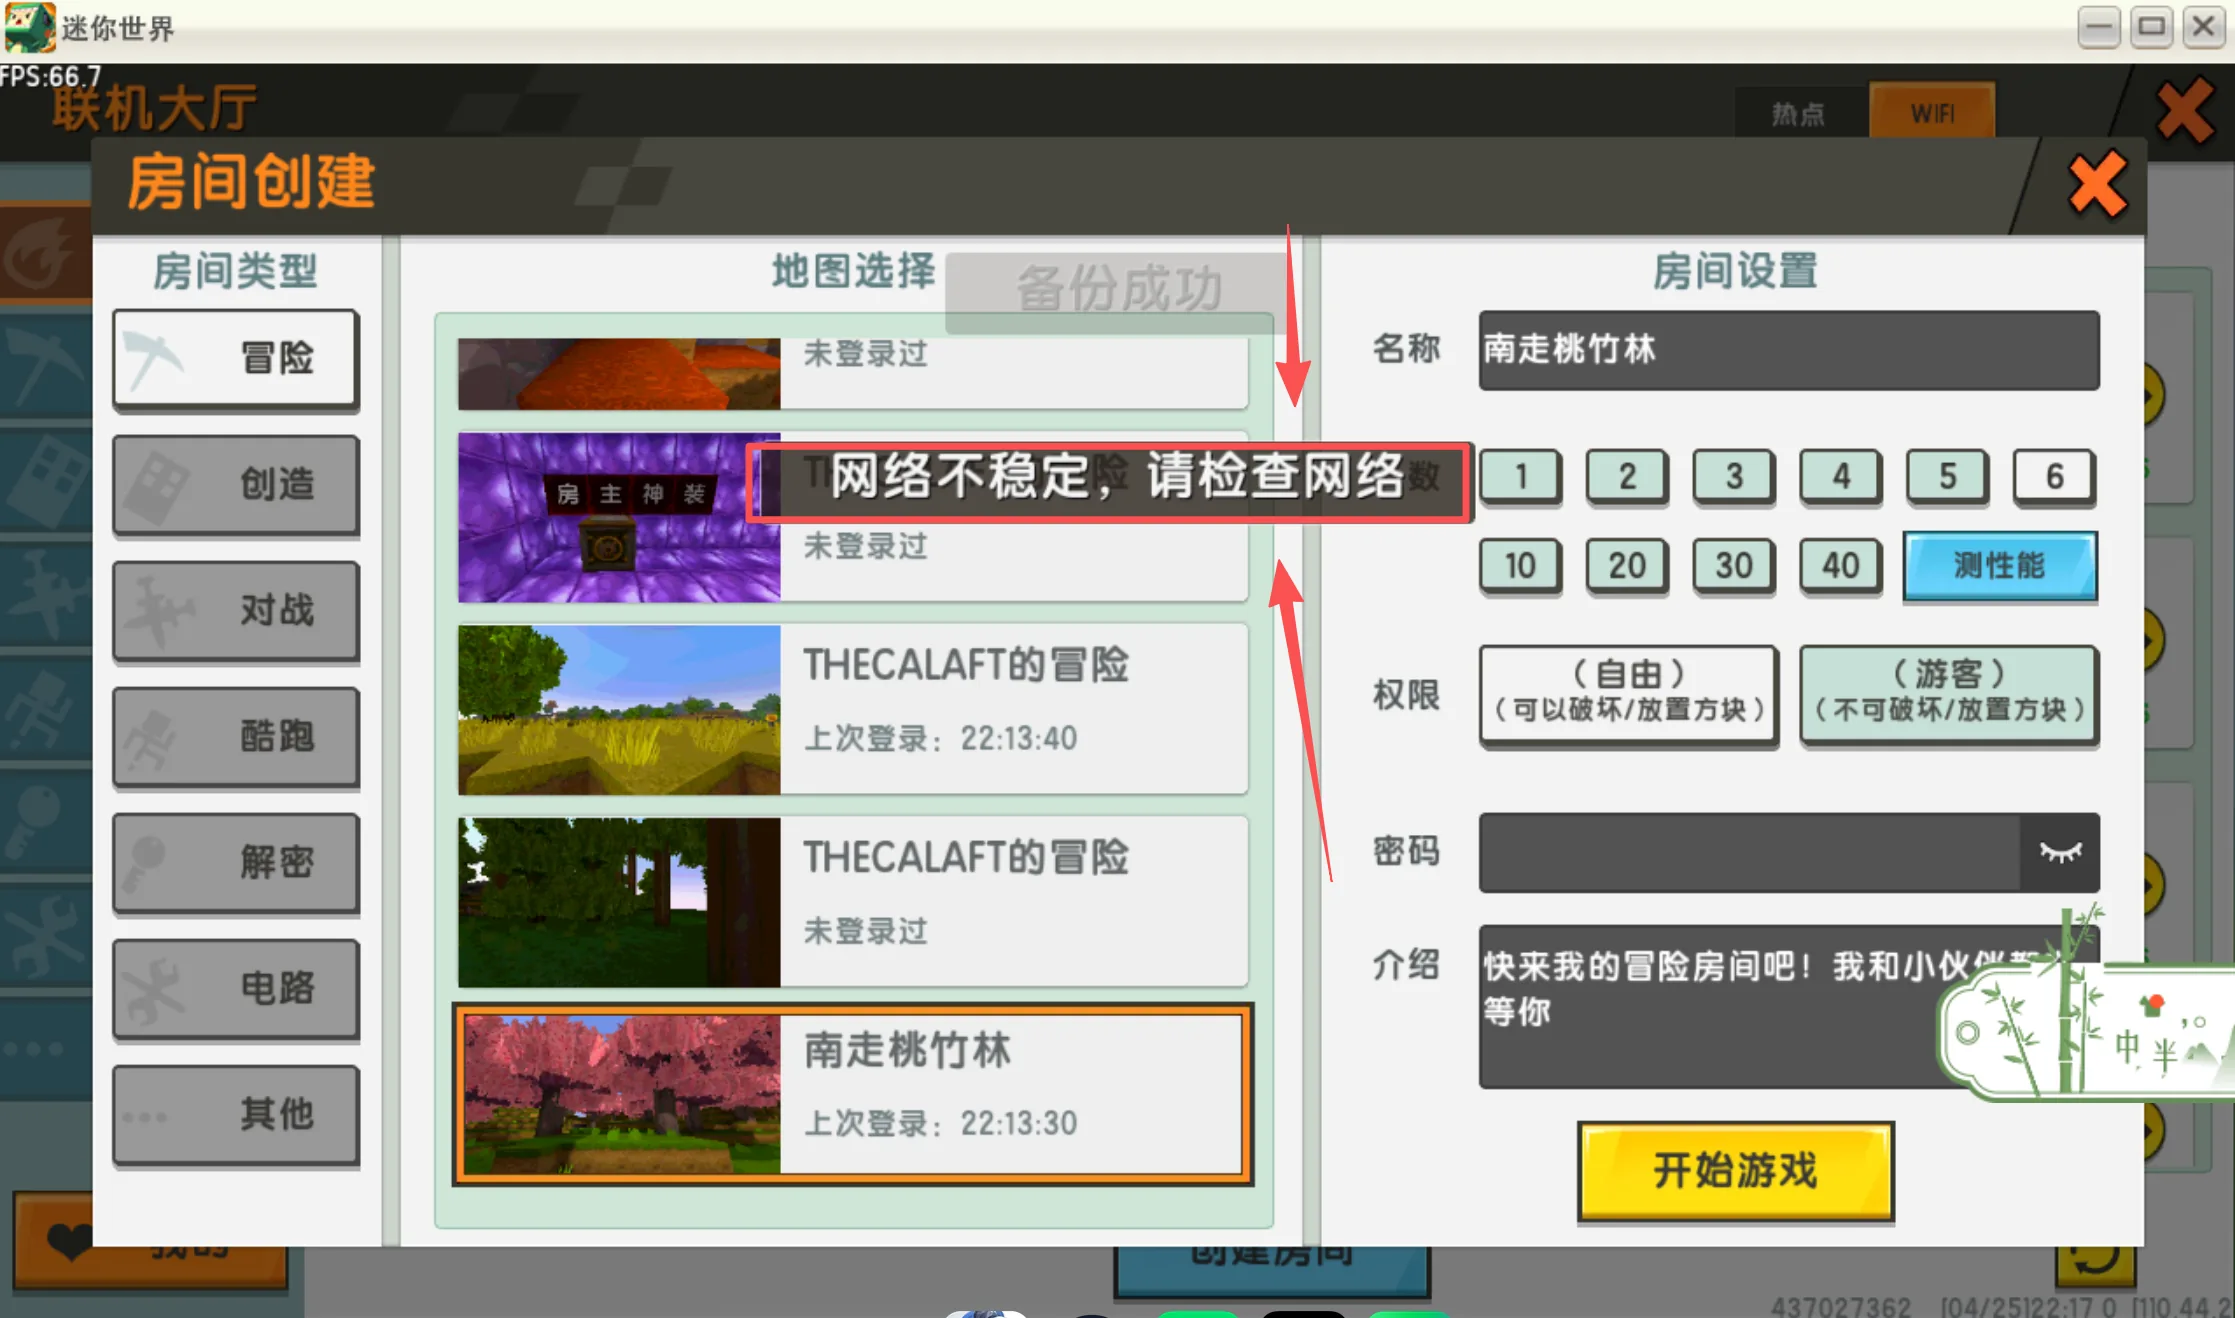
Task: Select the 其他 room type
Action: tap(236, 1114)
